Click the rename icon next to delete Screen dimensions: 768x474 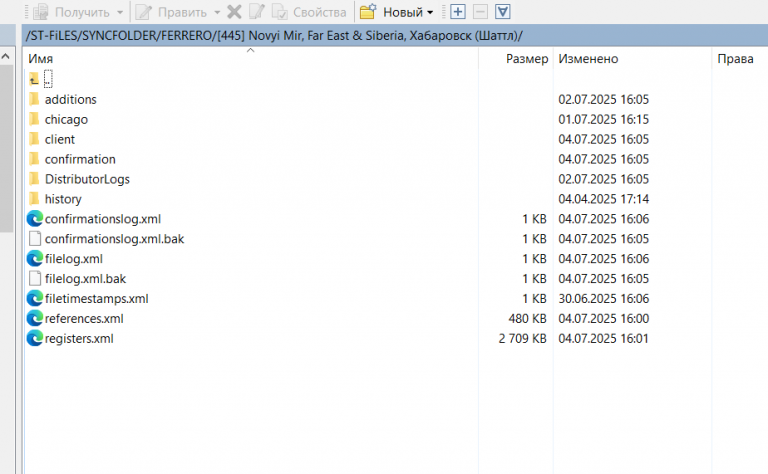click(257, 12)
